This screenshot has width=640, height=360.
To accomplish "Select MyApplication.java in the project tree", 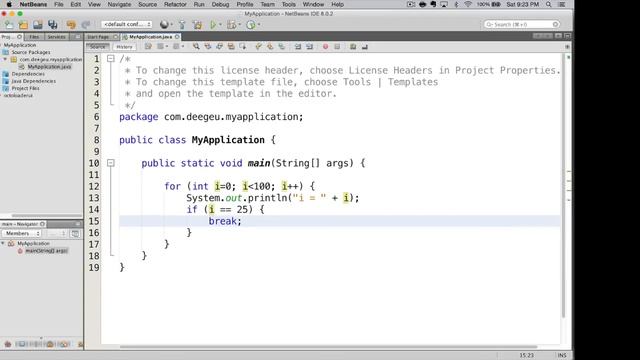I will point(49,67).
